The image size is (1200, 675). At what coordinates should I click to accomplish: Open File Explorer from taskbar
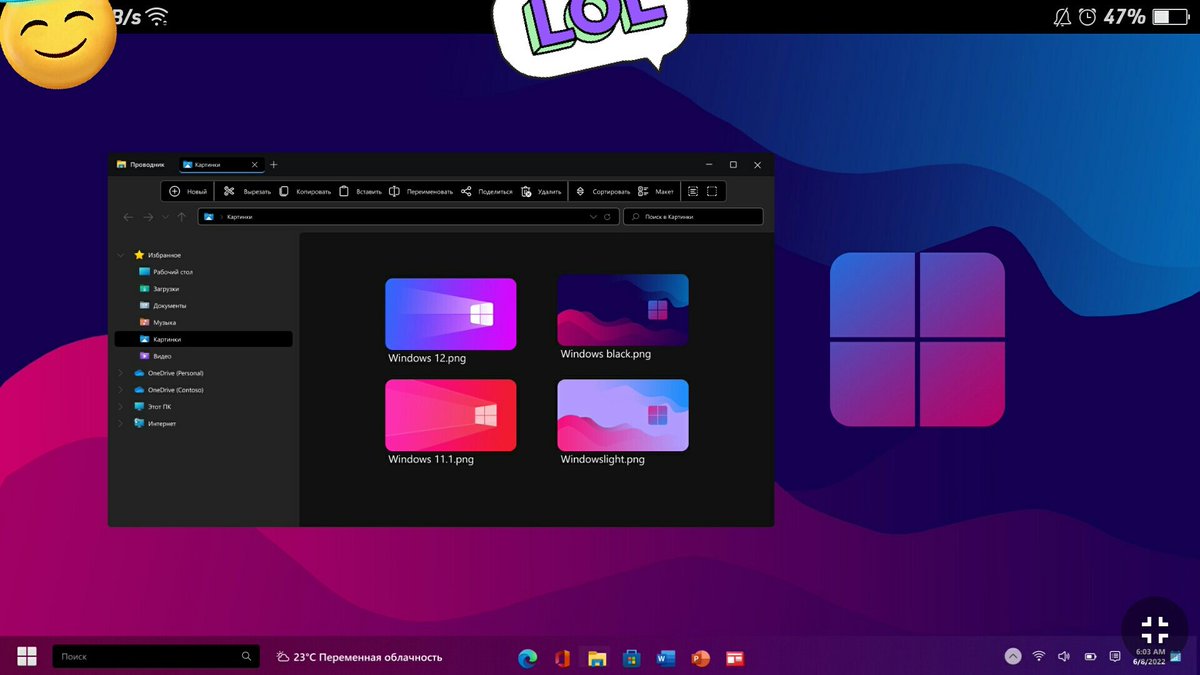(597, 658)
